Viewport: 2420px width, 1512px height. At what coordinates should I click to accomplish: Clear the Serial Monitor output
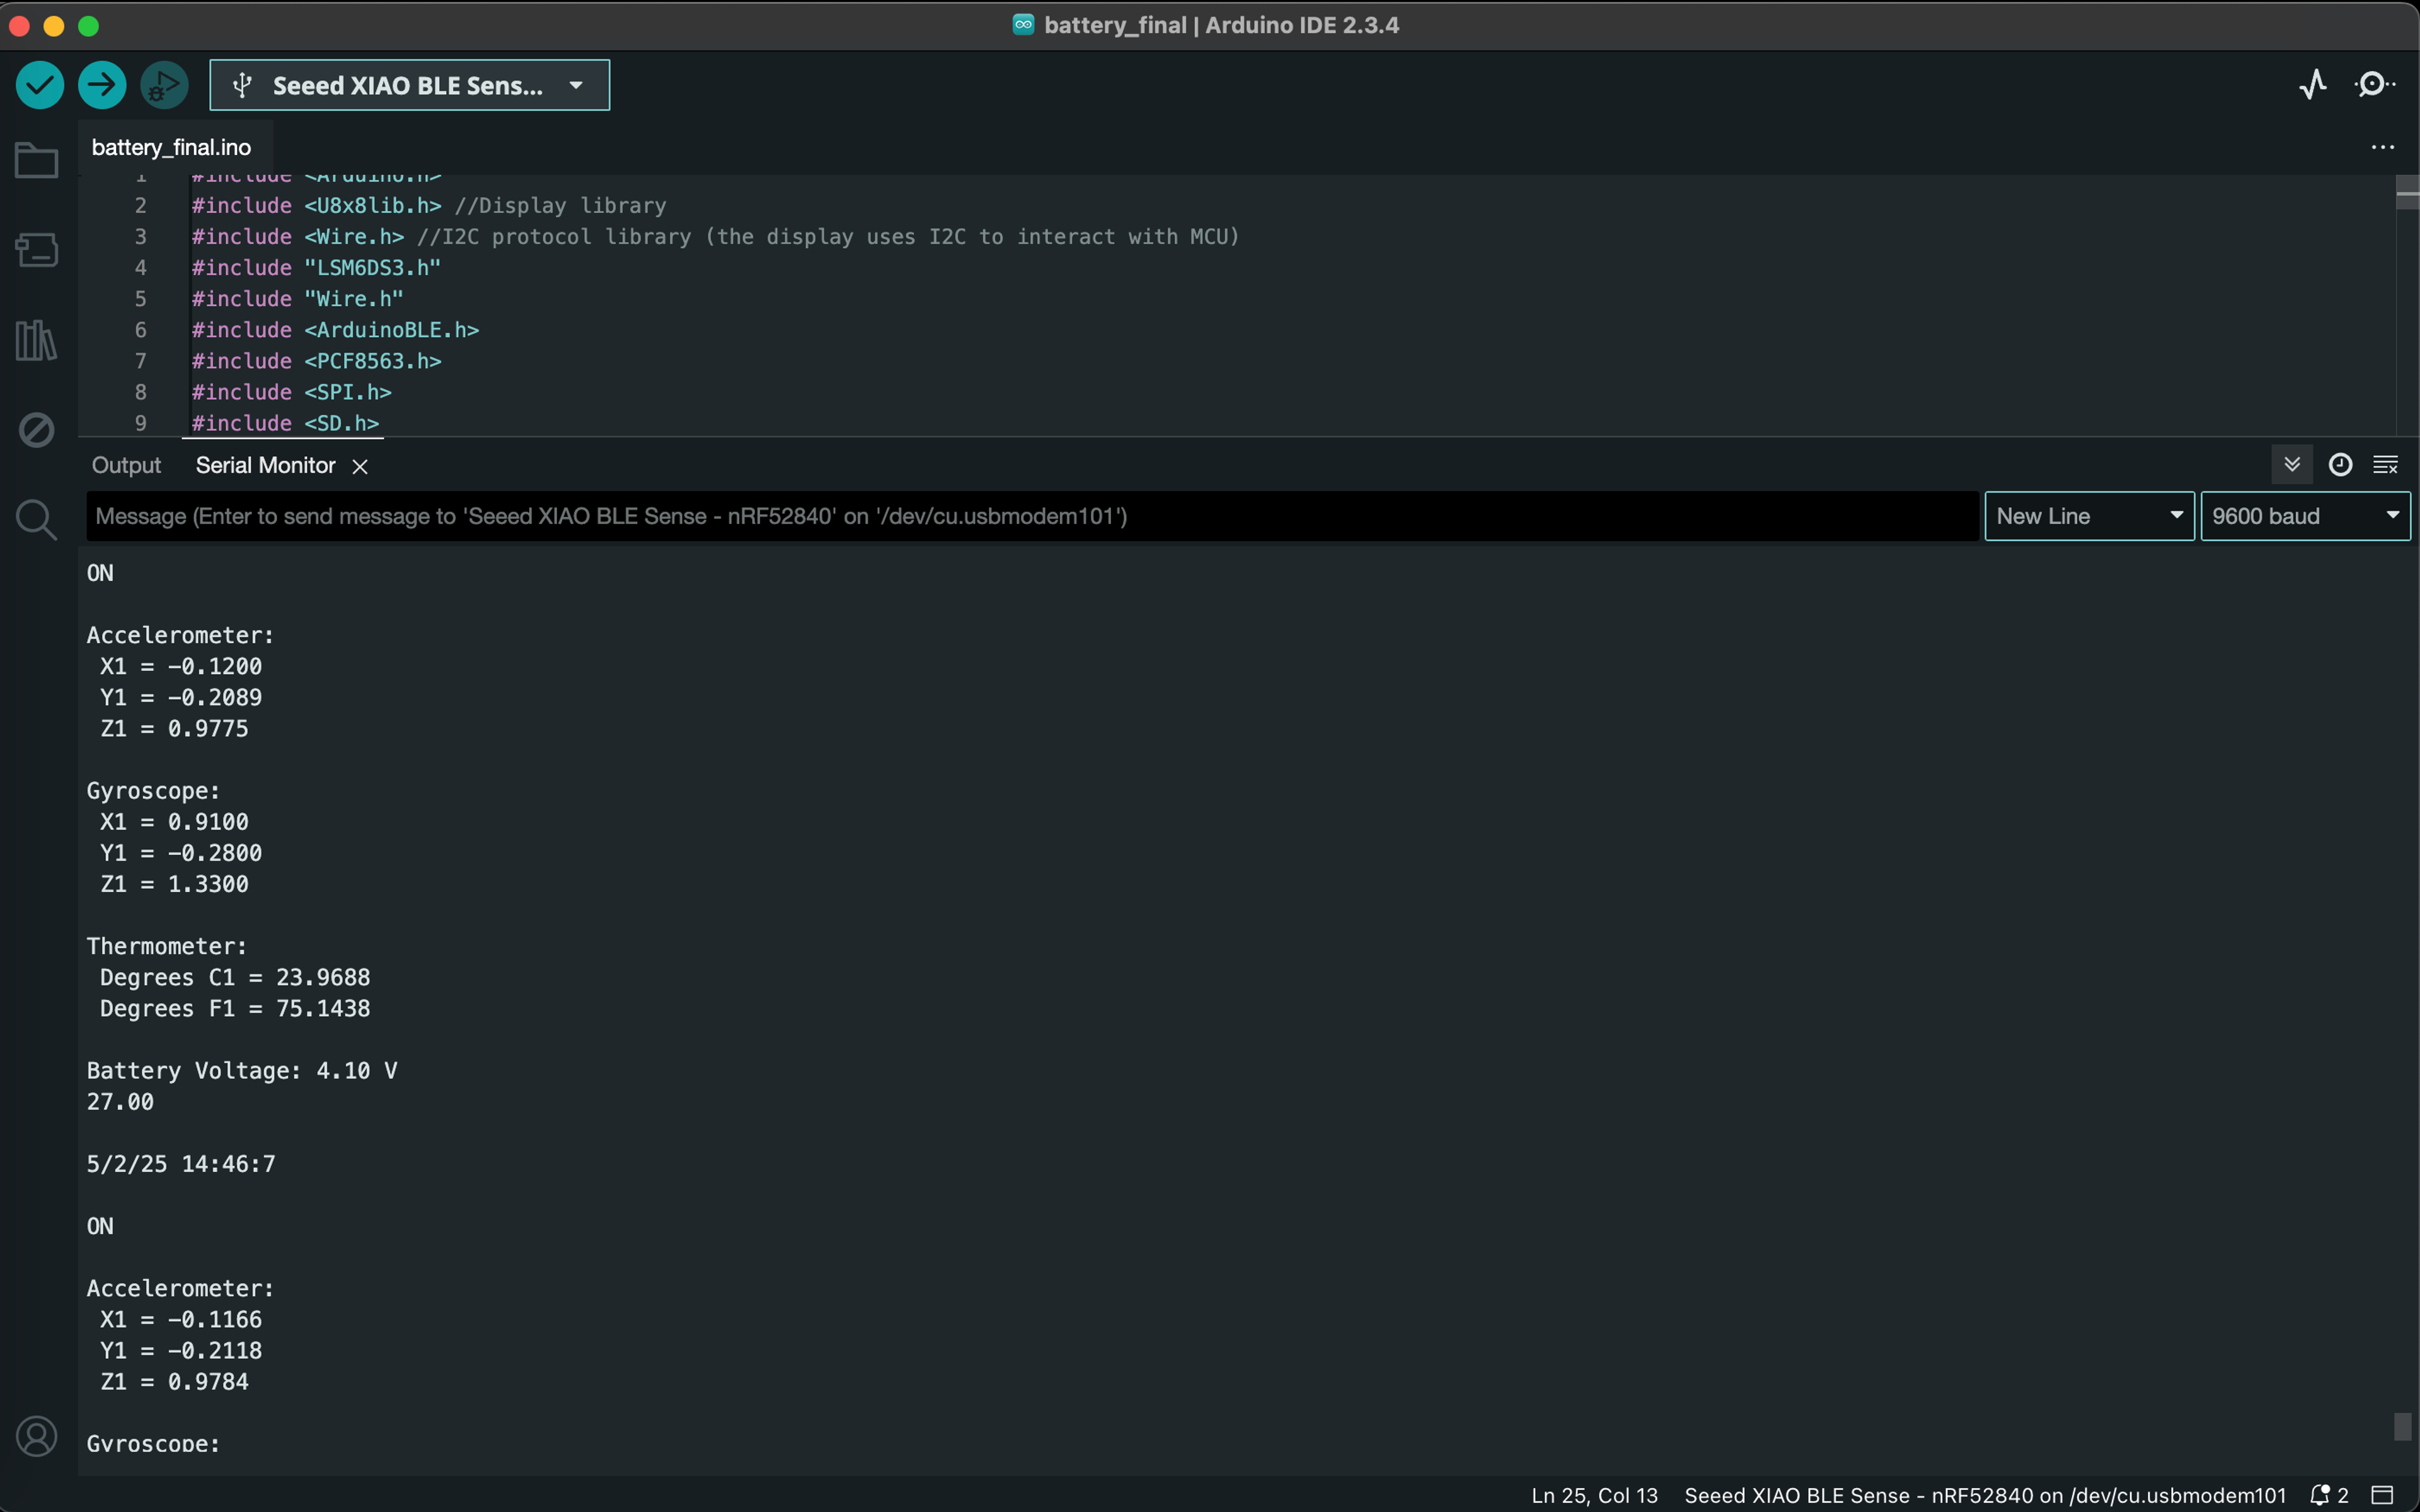(x=2386, y=465)
